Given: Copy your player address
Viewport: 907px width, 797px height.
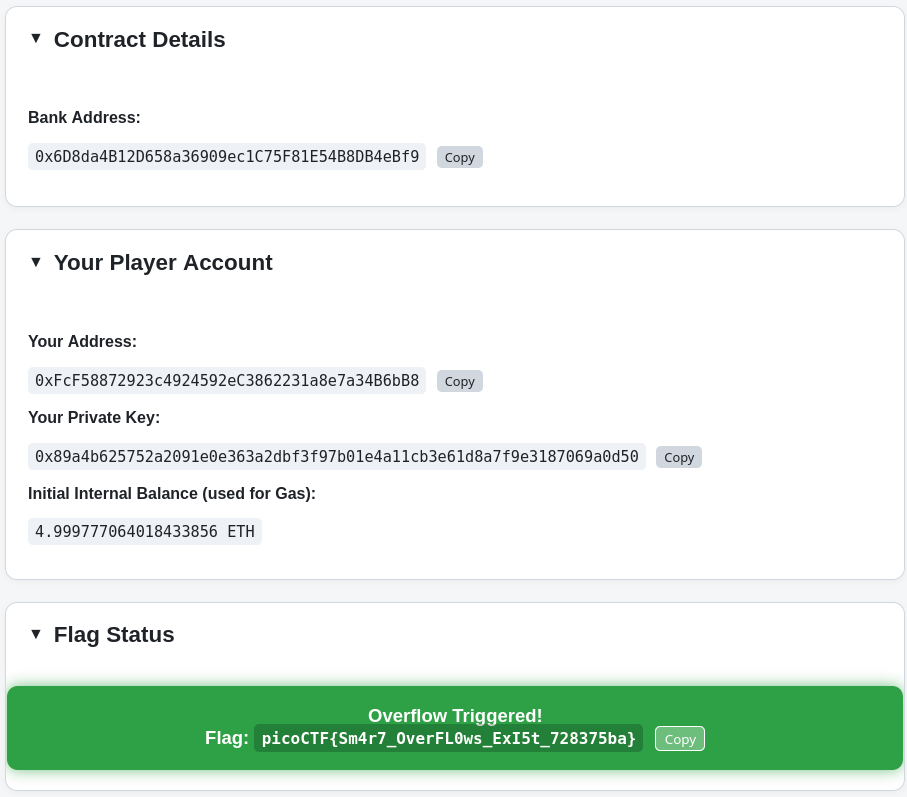Looking at the screenshot, I should coord(460,381).
